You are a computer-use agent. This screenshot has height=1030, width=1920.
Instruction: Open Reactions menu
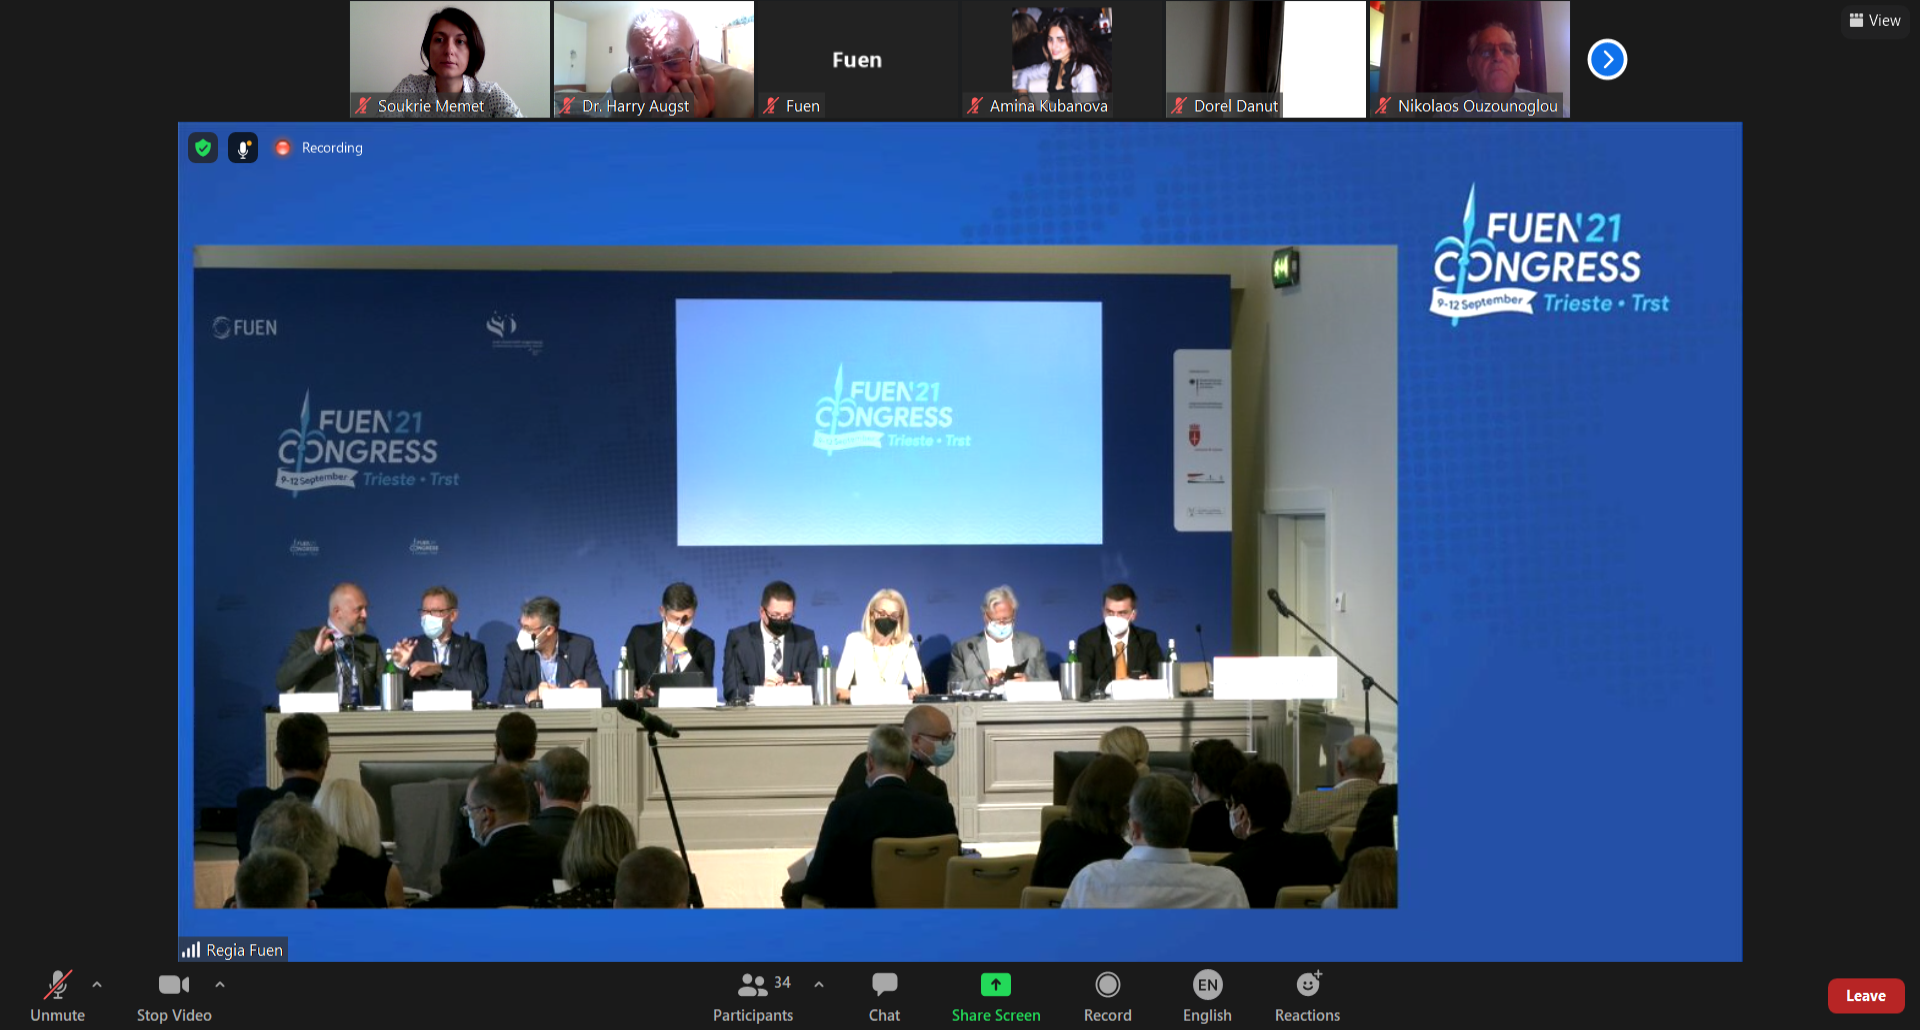tap(1307, 997)
